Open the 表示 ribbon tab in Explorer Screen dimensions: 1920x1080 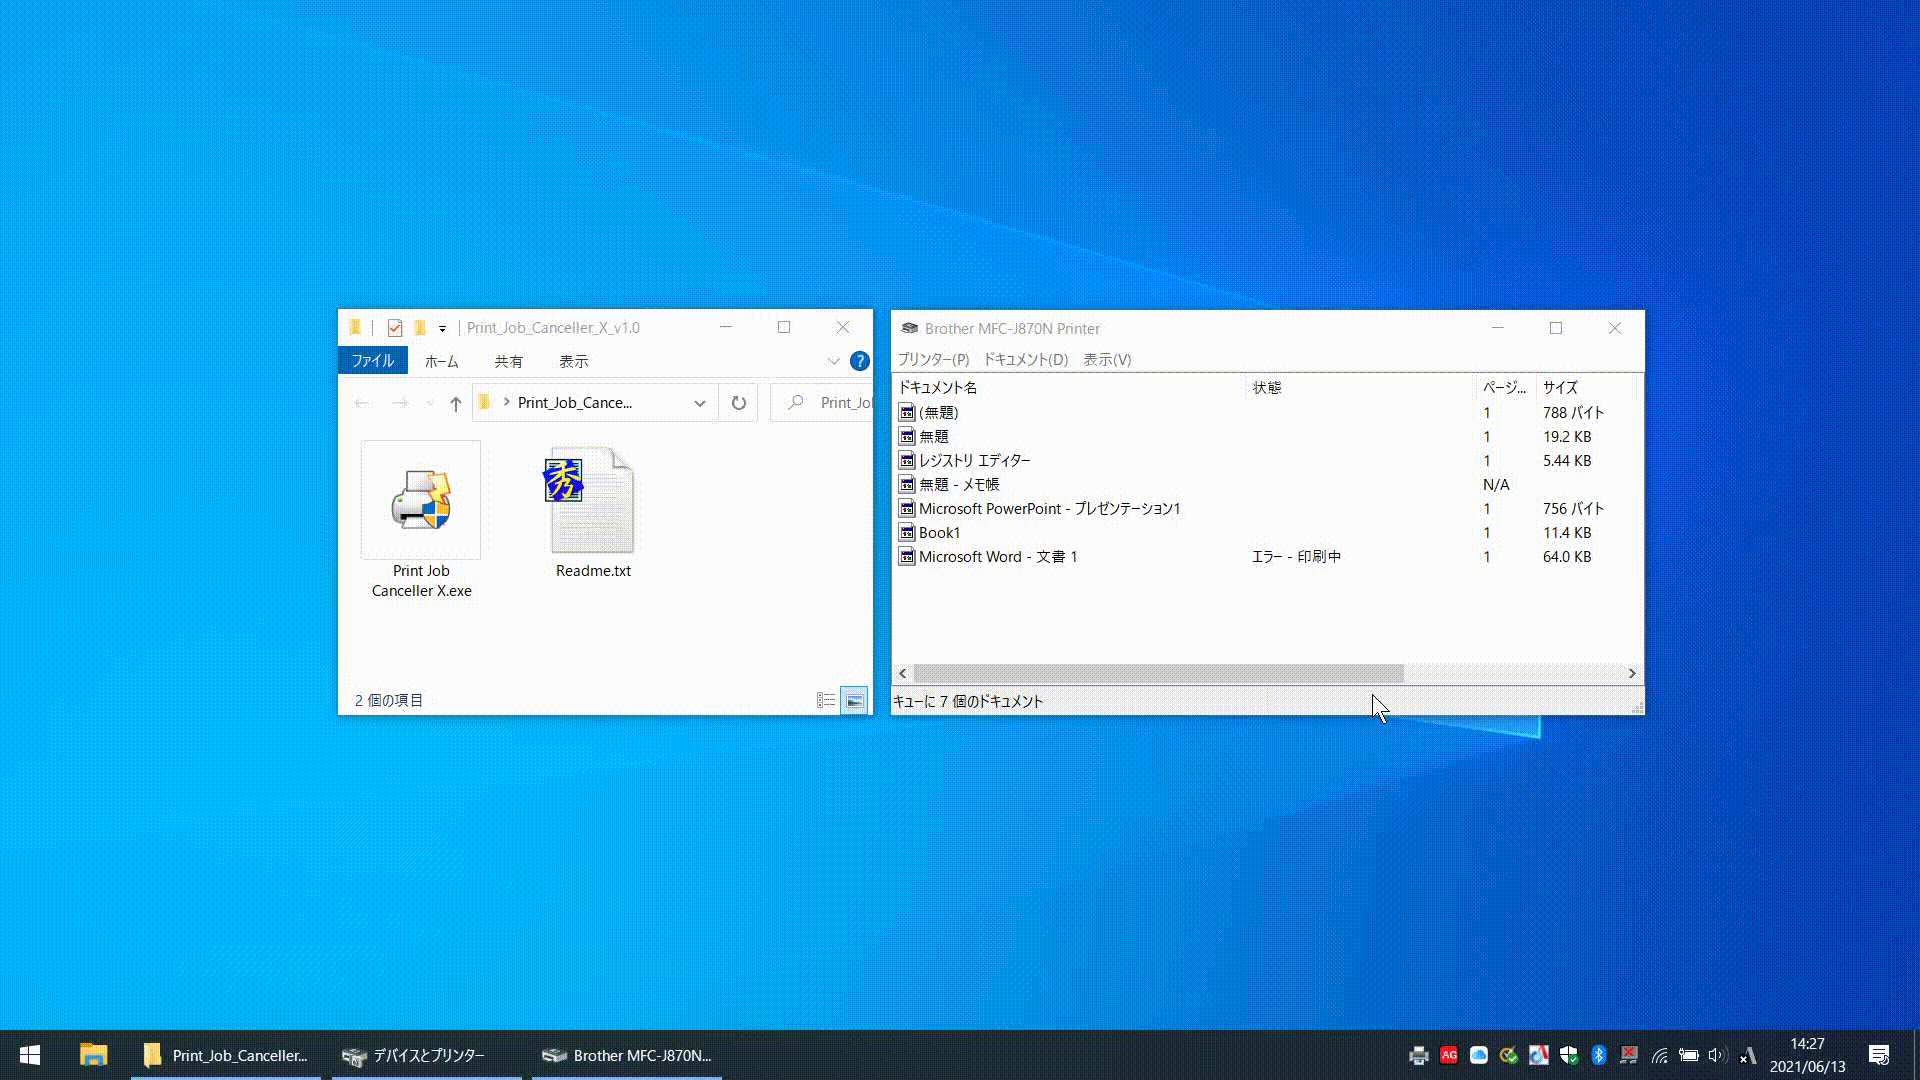(x=574, y=361)
